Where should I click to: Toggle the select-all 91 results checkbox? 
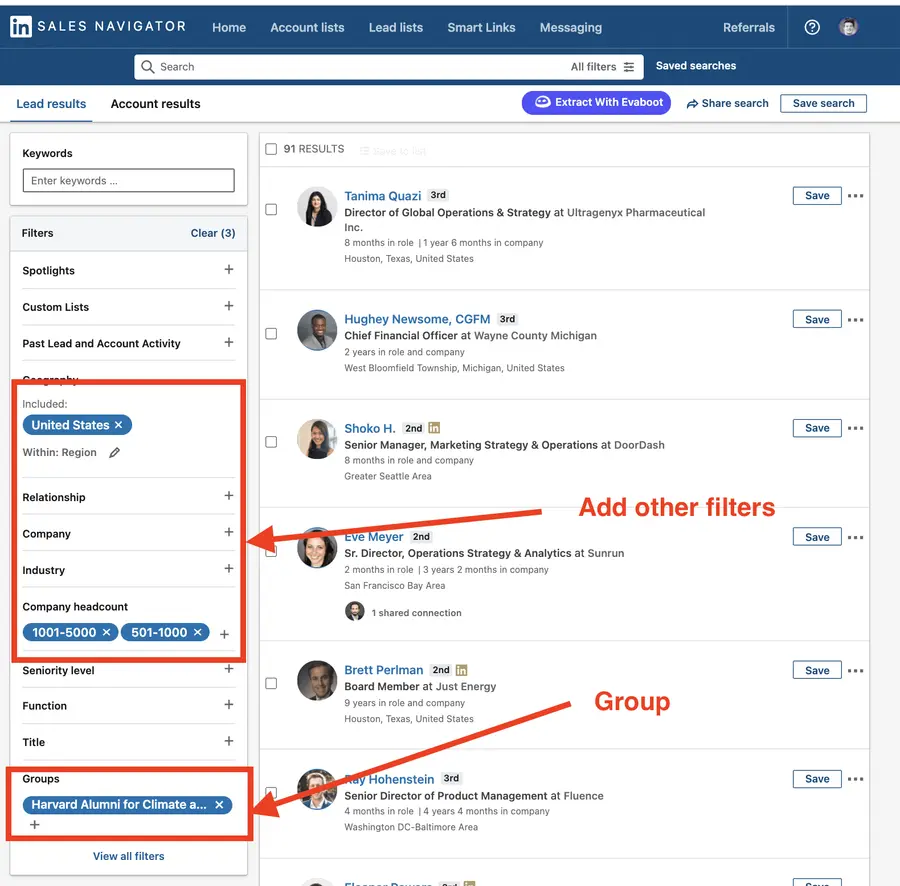(271, 149)
